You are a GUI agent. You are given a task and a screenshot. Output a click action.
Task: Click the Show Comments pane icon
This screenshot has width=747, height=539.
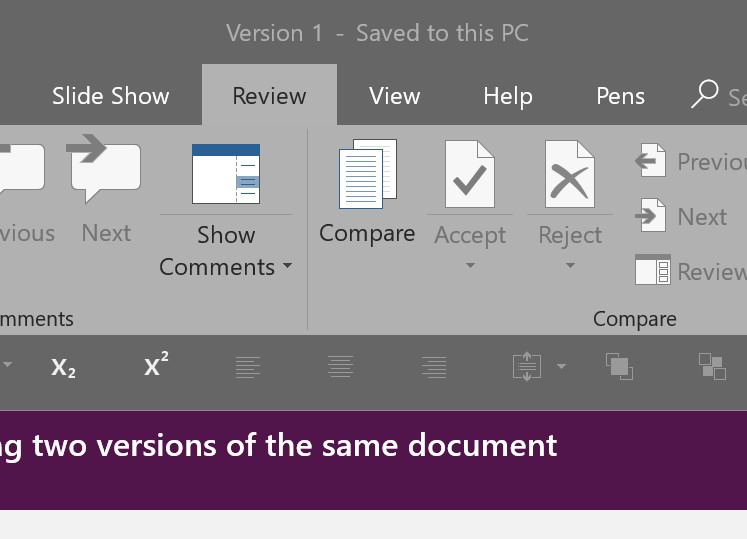click(226, 175)
